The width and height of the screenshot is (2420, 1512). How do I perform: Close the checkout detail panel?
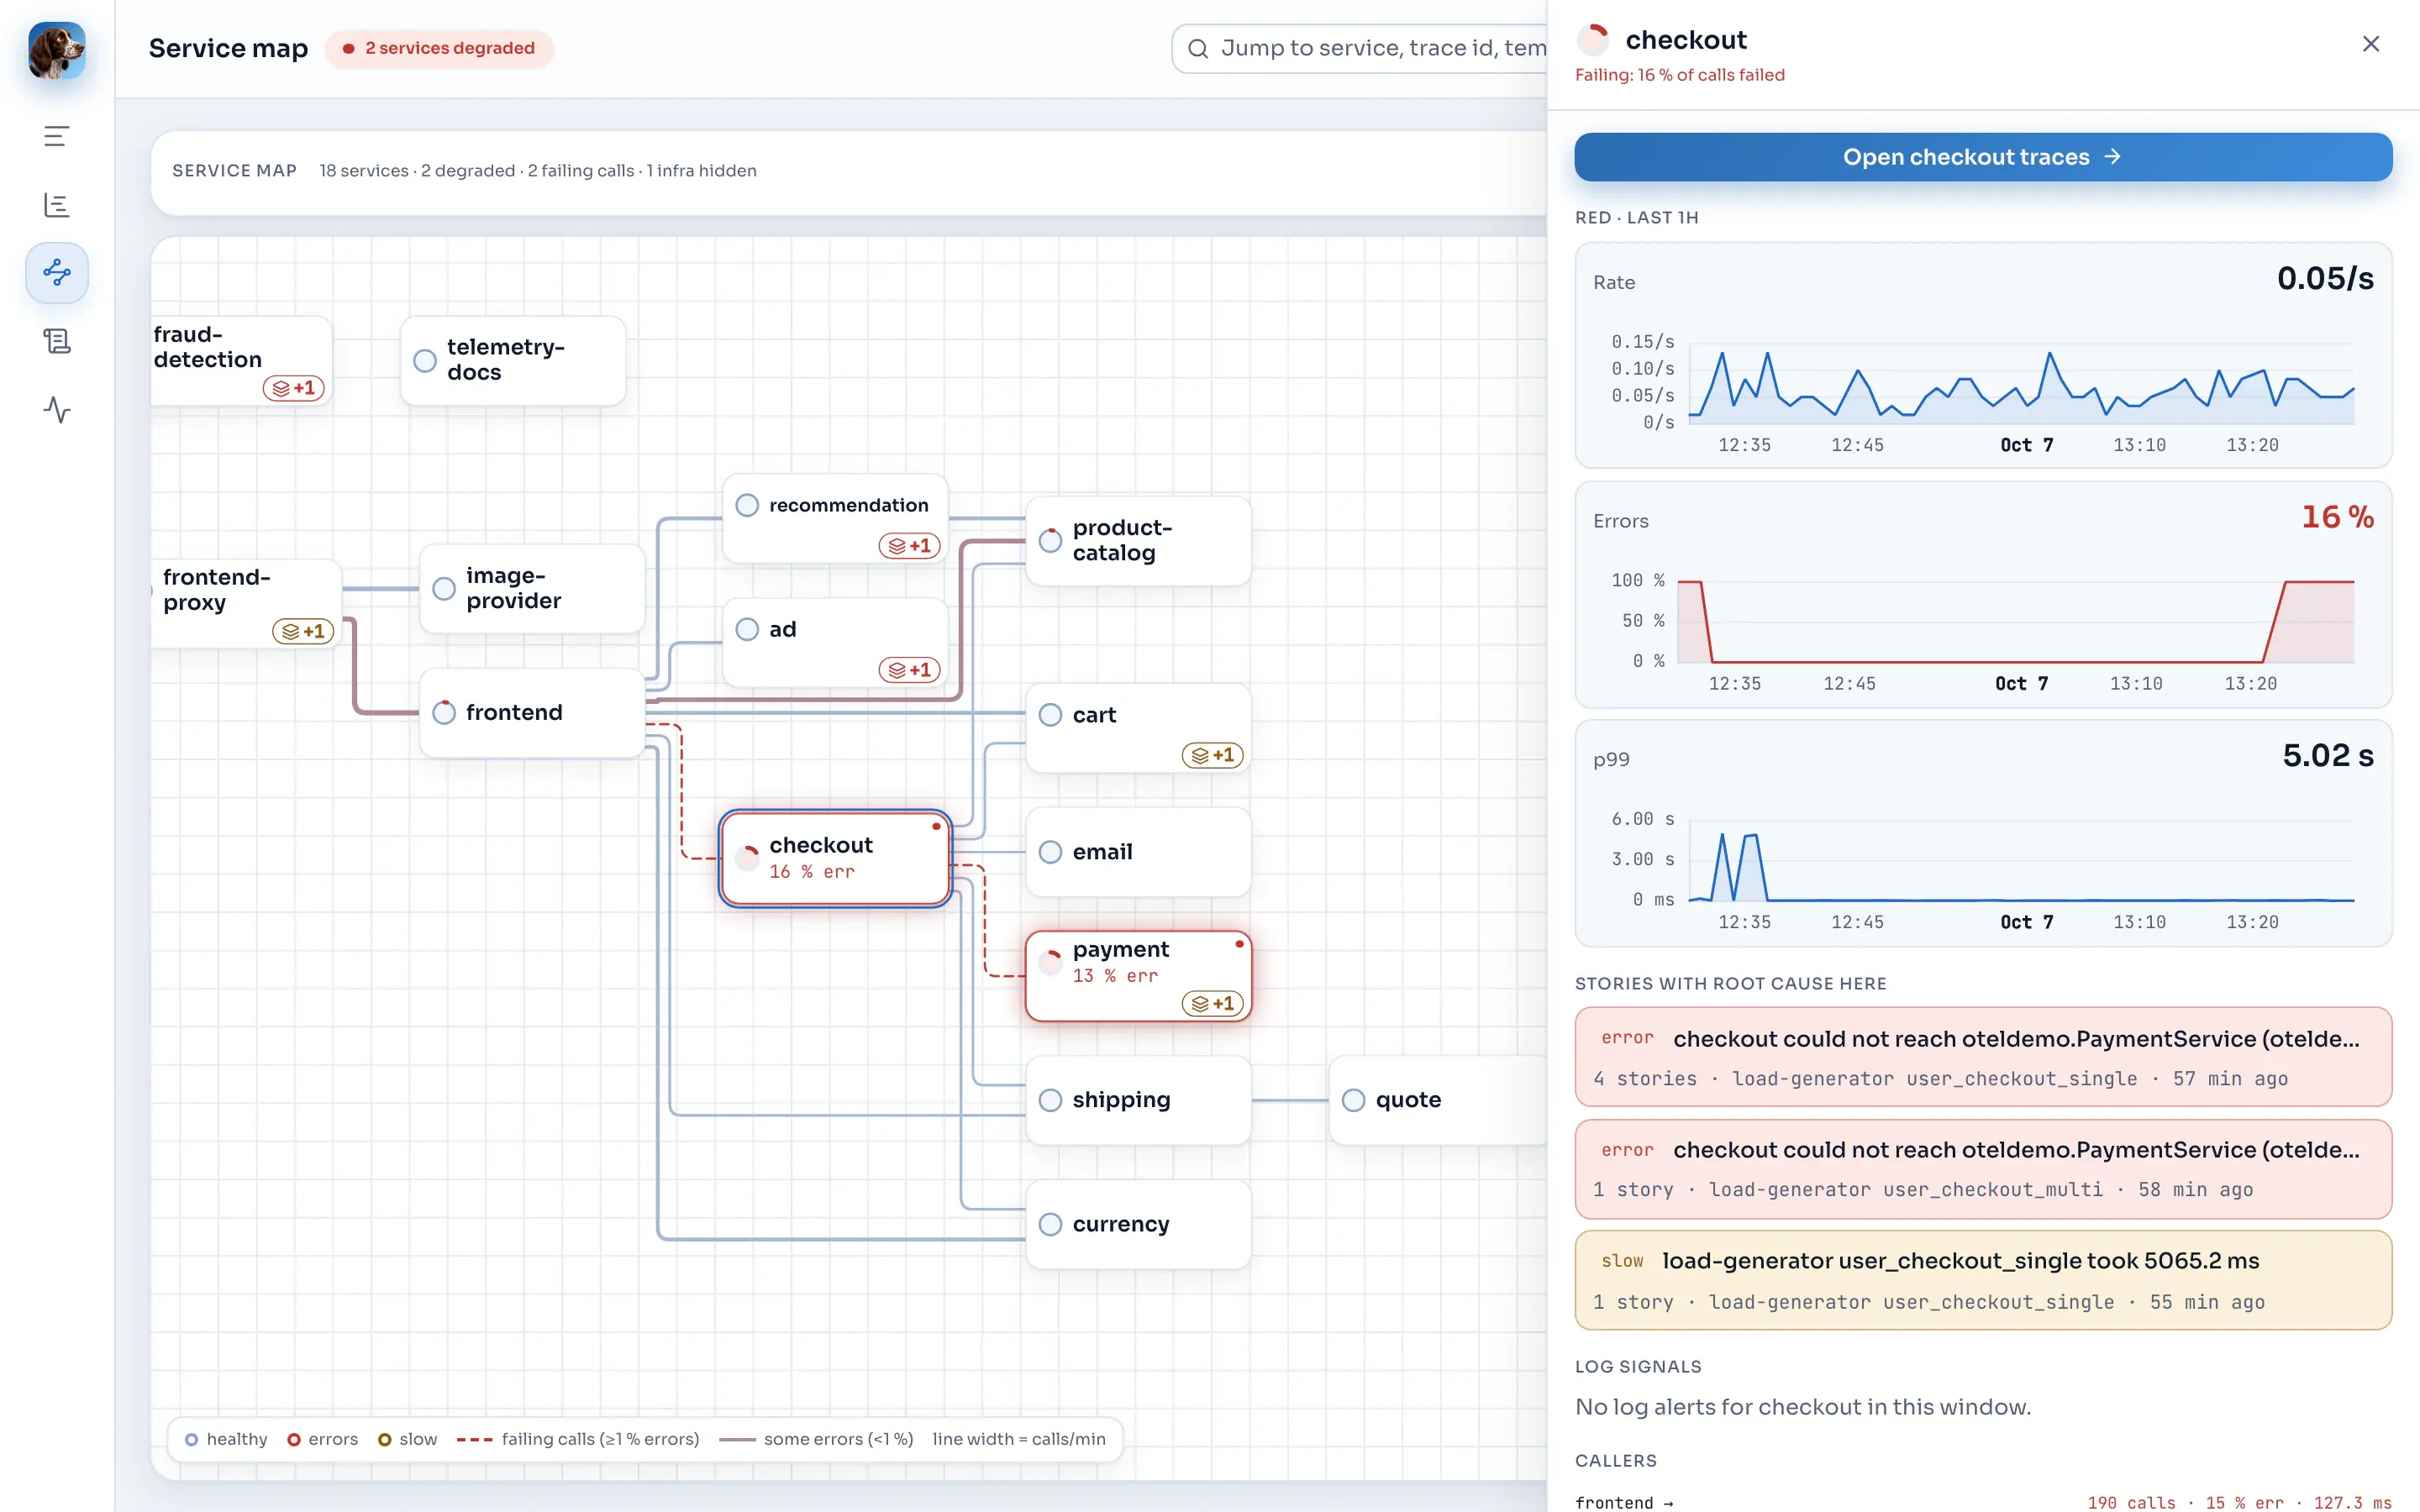[x=2370, y=44]
